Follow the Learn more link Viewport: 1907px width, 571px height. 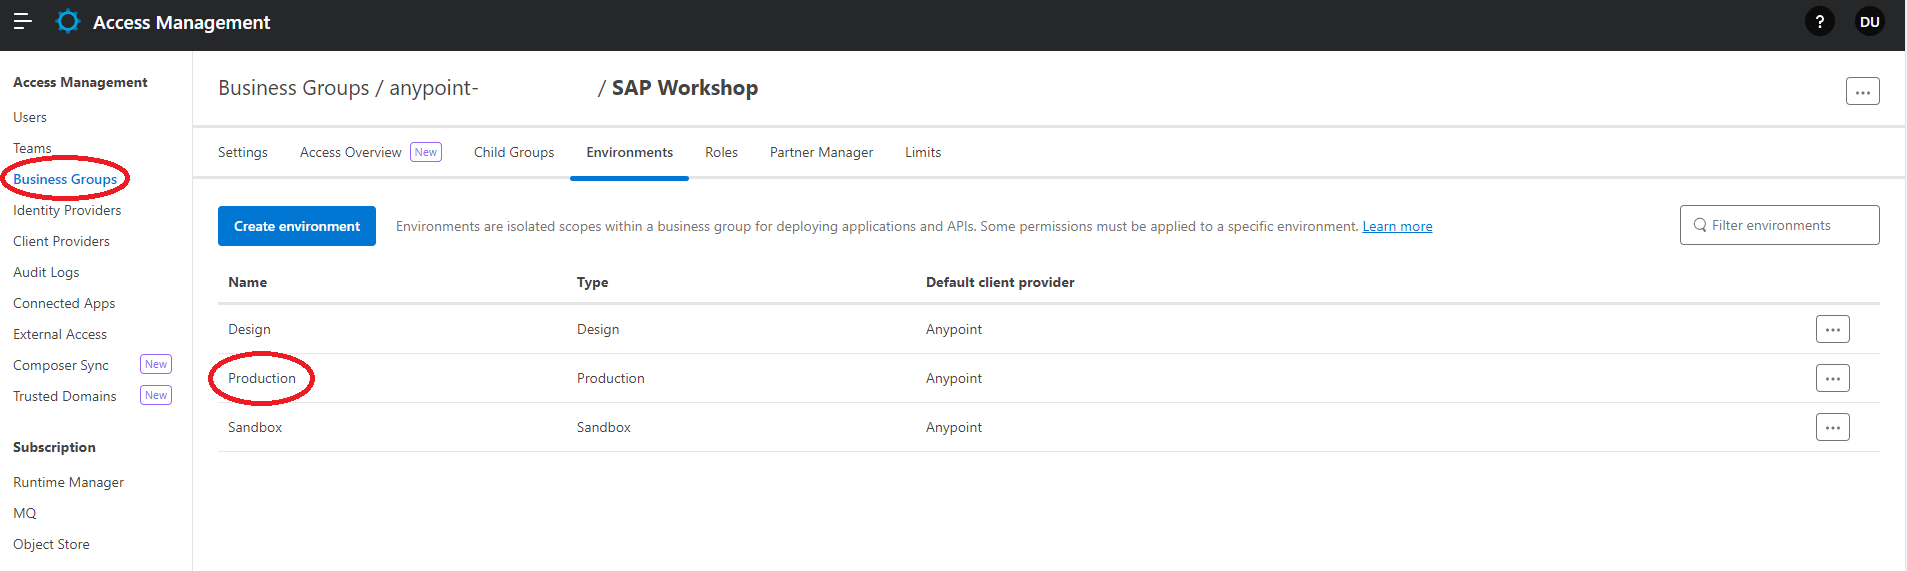tap(1397, 226)
